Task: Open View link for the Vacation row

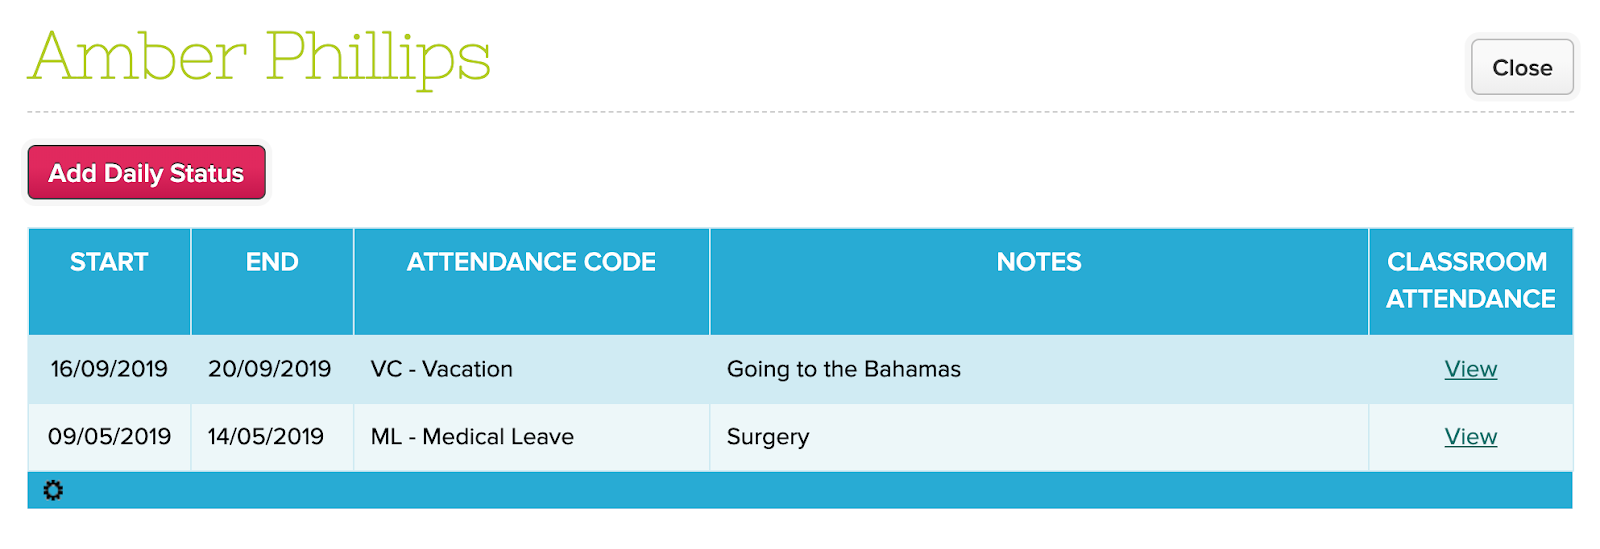Action: coord(1470,369)
